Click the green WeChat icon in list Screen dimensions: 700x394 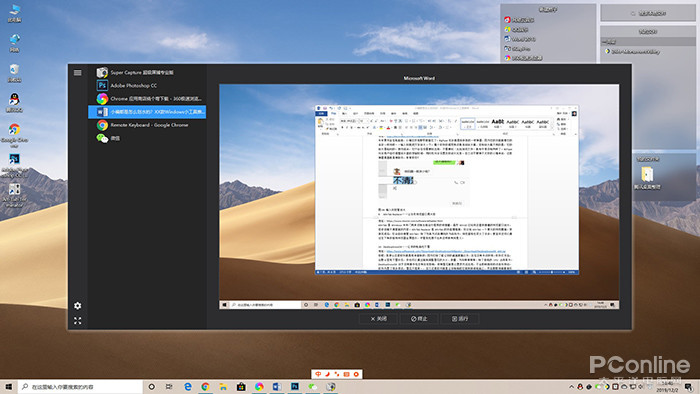pyautogui.click(x=102, y=138)
